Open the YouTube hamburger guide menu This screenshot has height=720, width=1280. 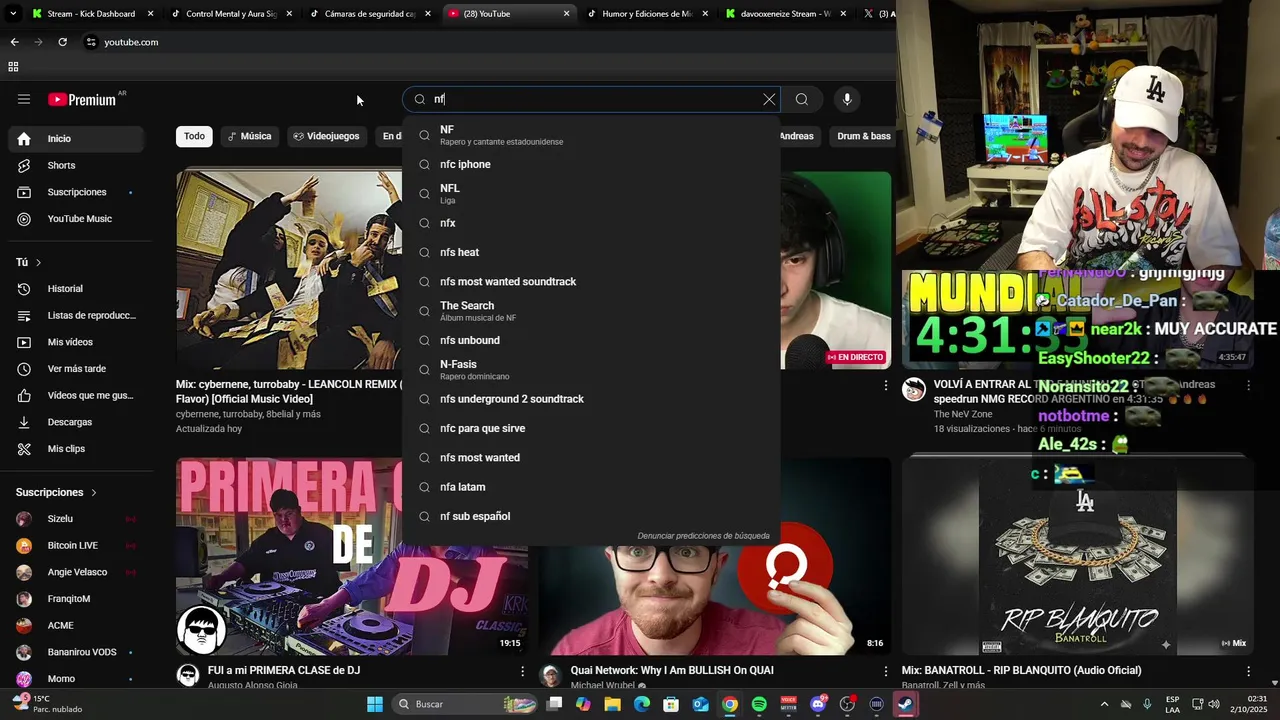coord(24,99)
